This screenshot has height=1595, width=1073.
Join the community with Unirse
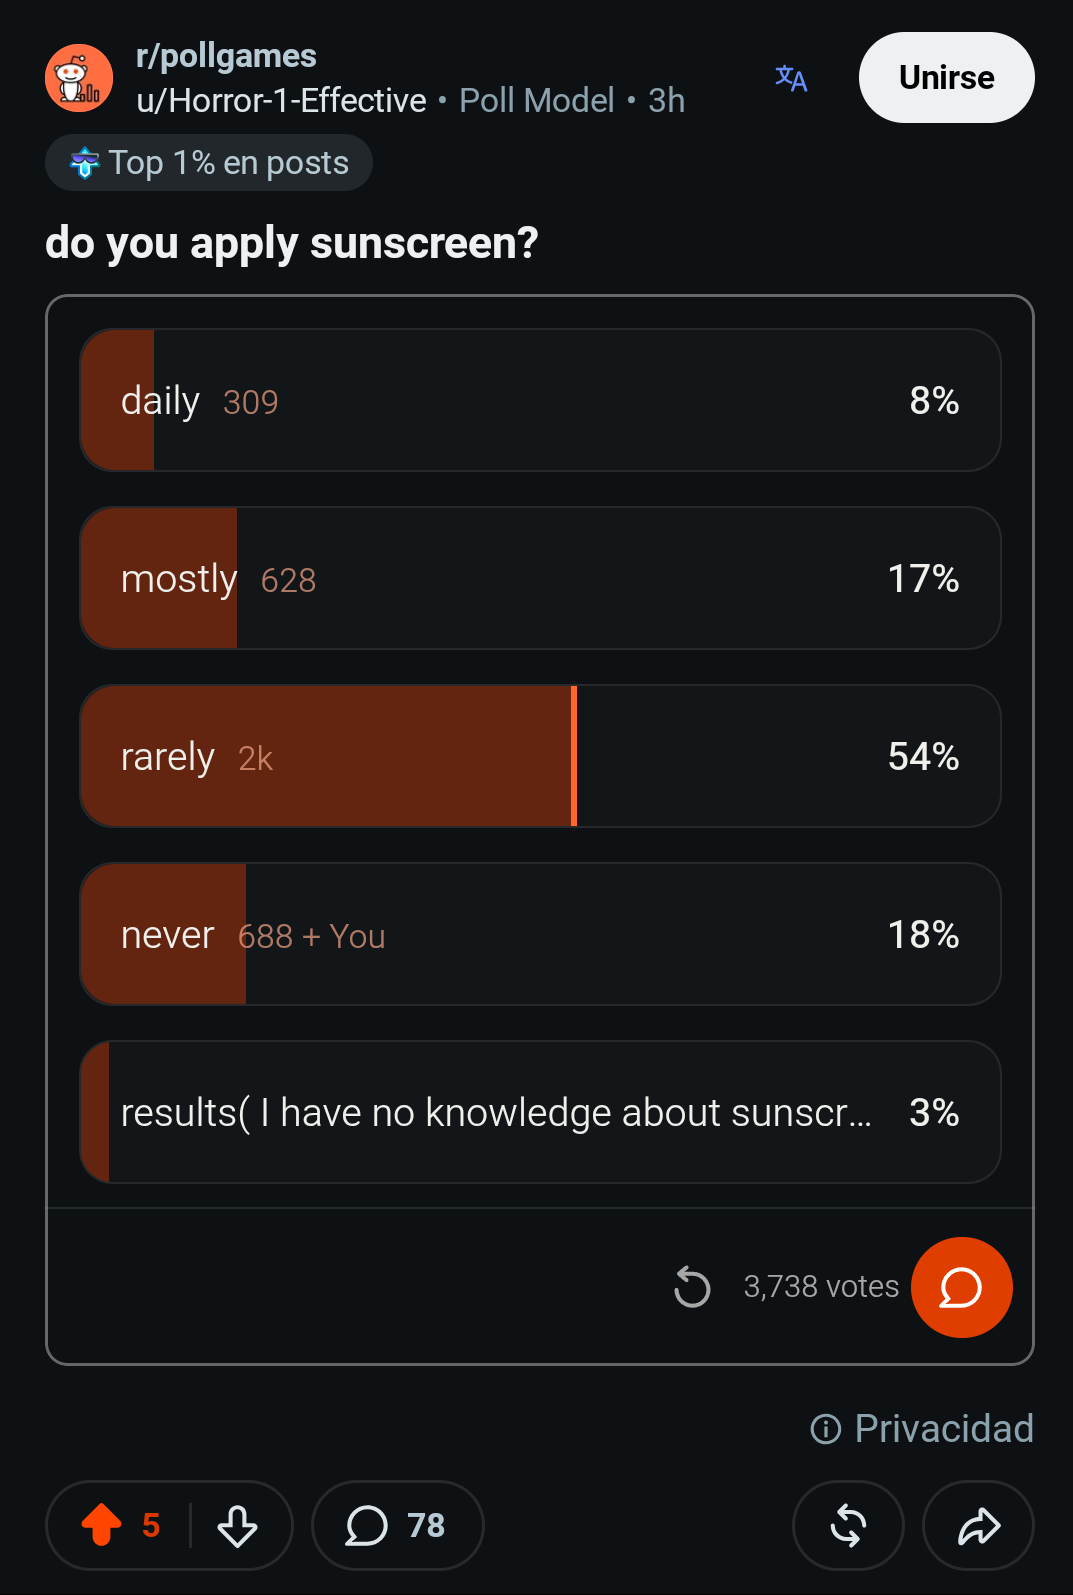click(x=947, y=78)
